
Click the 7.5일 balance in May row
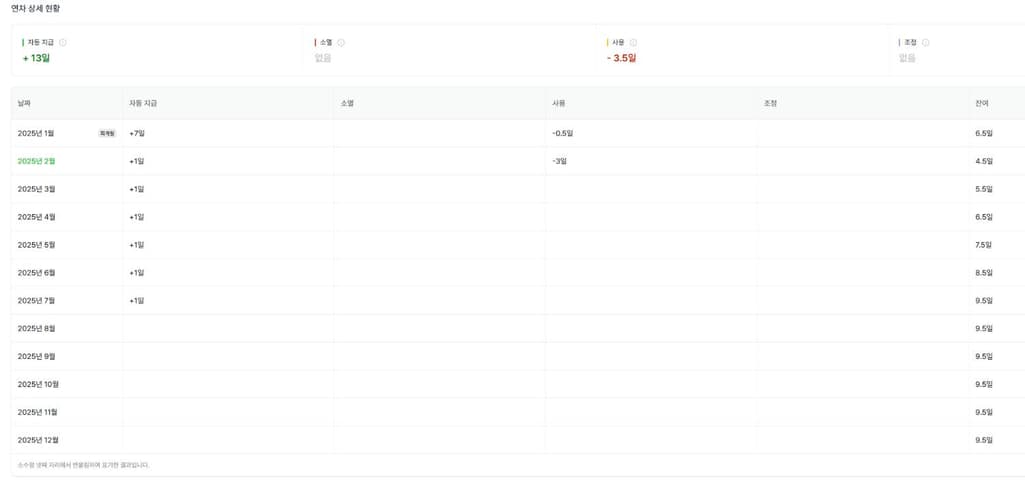point(984,245)
